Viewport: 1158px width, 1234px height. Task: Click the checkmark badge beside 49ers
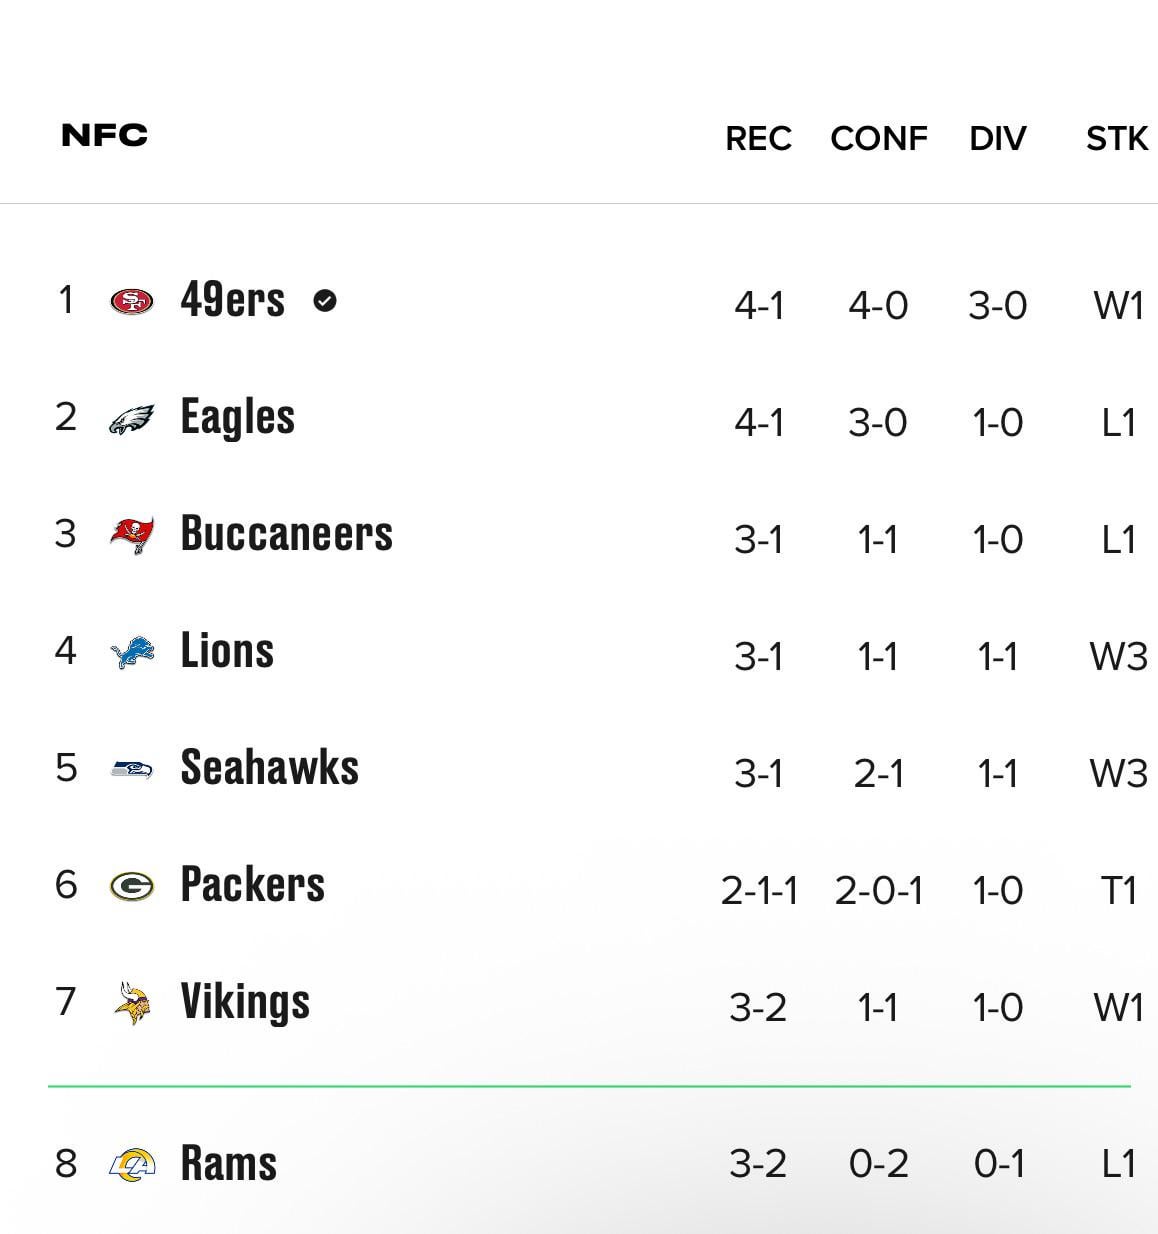click(x=325, y=300)
